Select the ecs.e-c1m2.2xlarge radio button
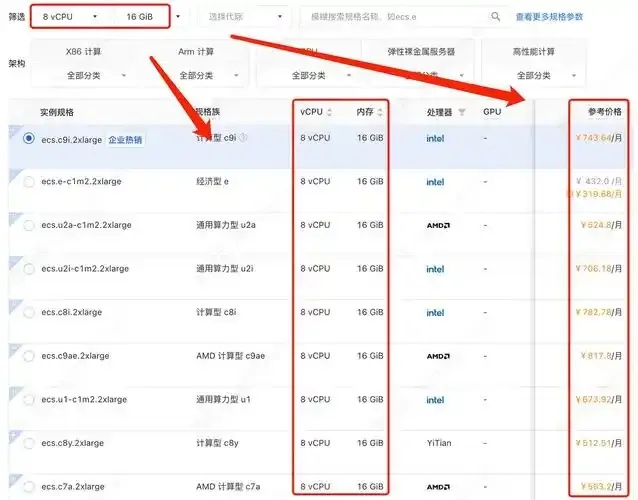The height and width of the screenshot is (500, 638). click(x=29, y=181)
